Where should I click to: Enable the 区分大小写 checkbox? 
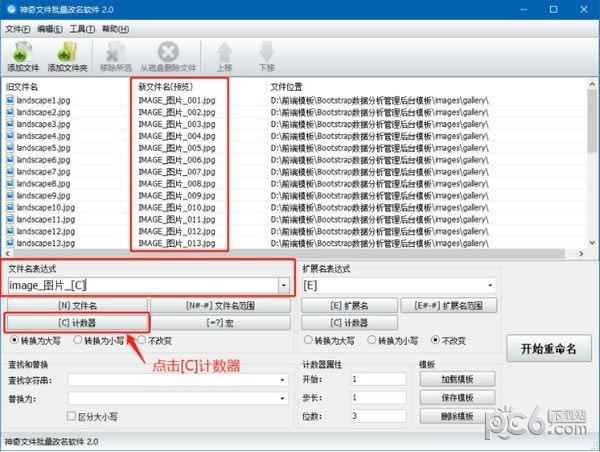71,416
